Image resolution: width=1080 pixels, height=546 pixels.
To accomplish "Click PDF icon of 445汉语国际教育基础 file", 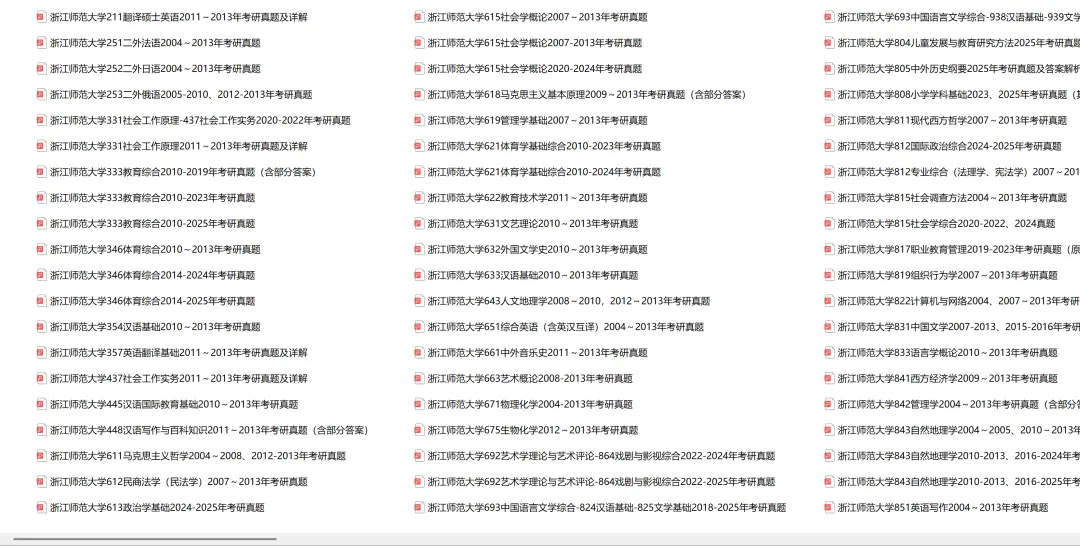I will tap(41, 404).
